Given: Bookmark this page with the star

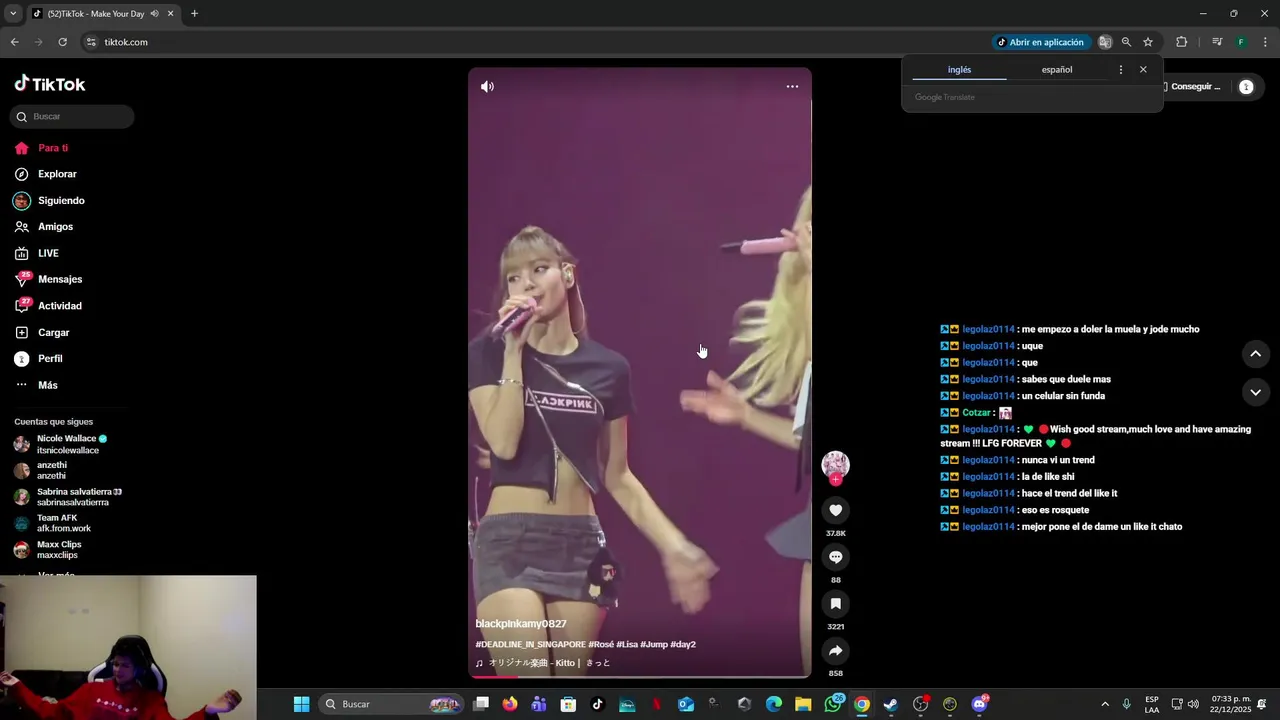Looking at the screenshot, I should 1148,42.
